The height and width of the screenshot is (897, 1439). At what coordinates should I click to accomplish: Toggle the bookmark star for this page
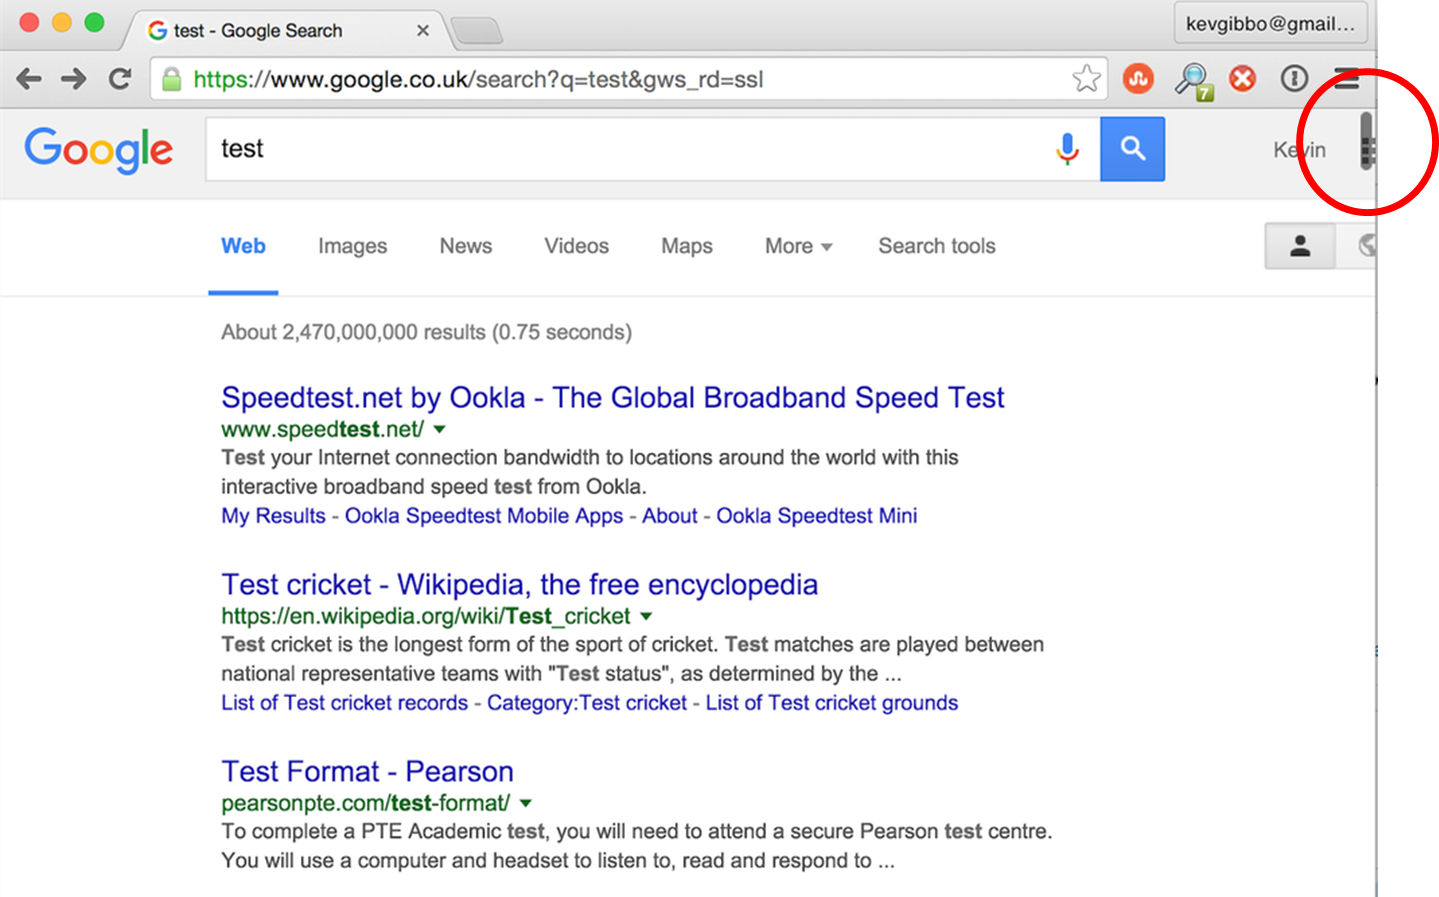click(x=1086, y=77)
